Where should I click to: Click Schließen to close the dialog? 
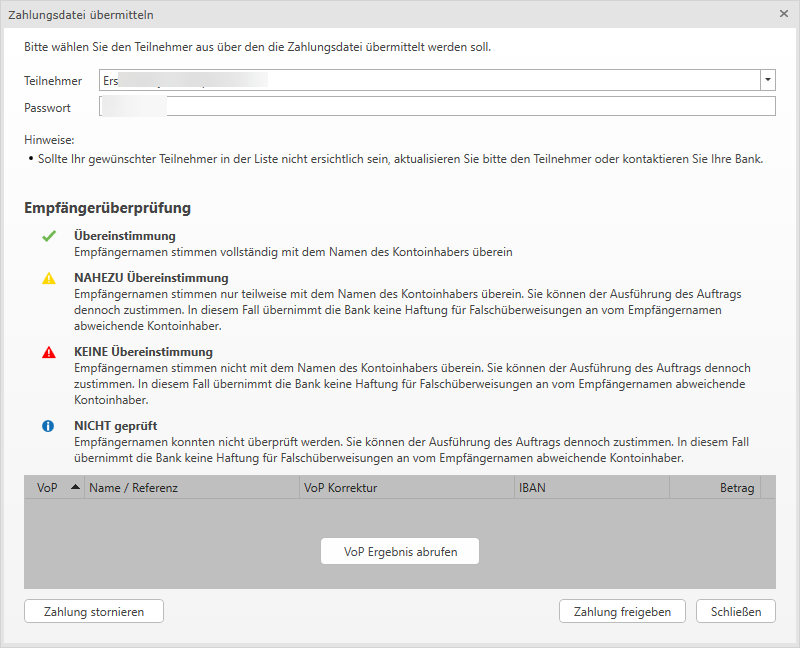(x=735, y=611)
